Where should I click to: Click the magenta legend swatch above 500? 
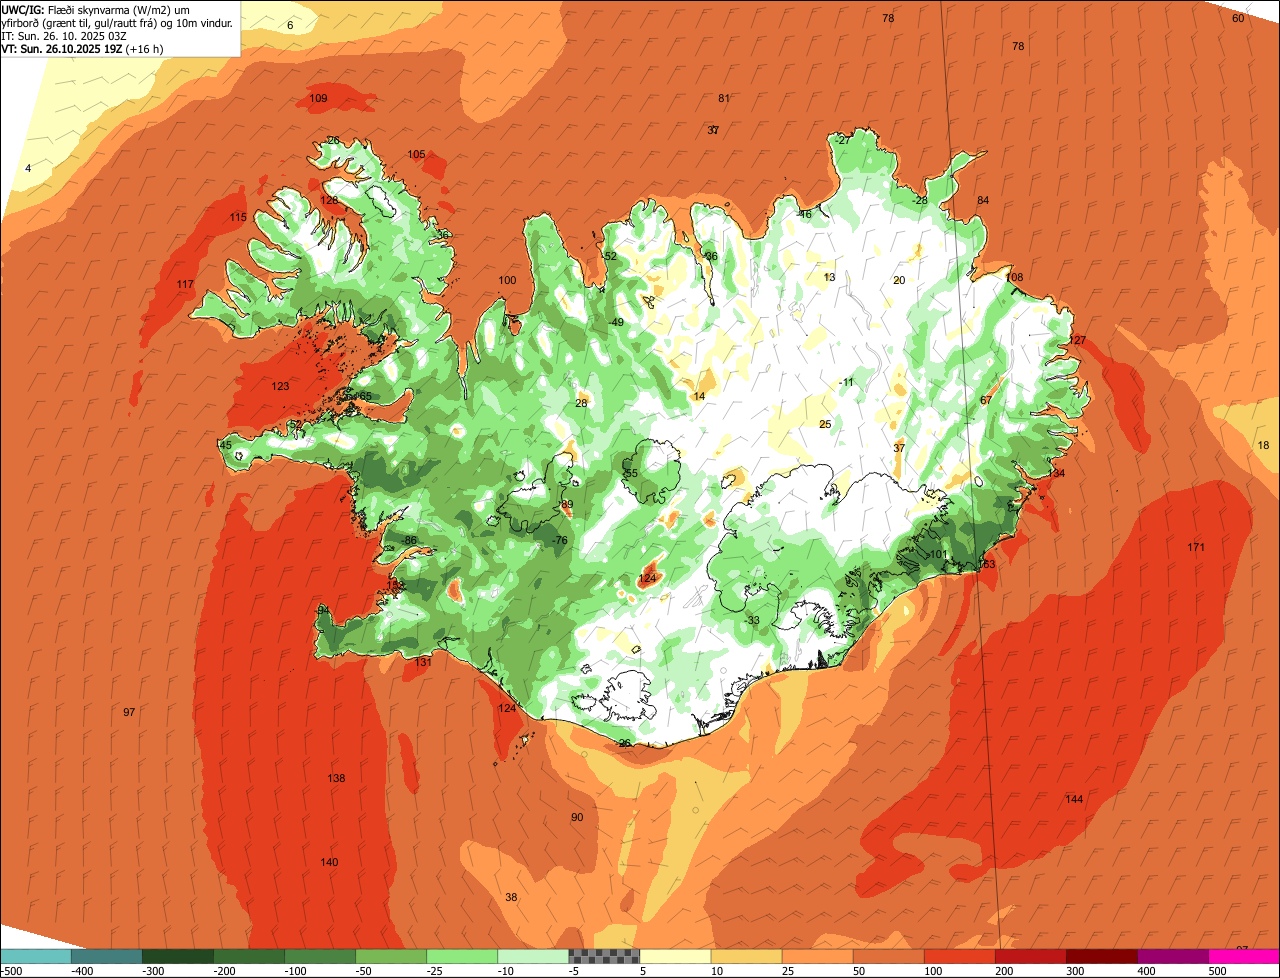1243,956
